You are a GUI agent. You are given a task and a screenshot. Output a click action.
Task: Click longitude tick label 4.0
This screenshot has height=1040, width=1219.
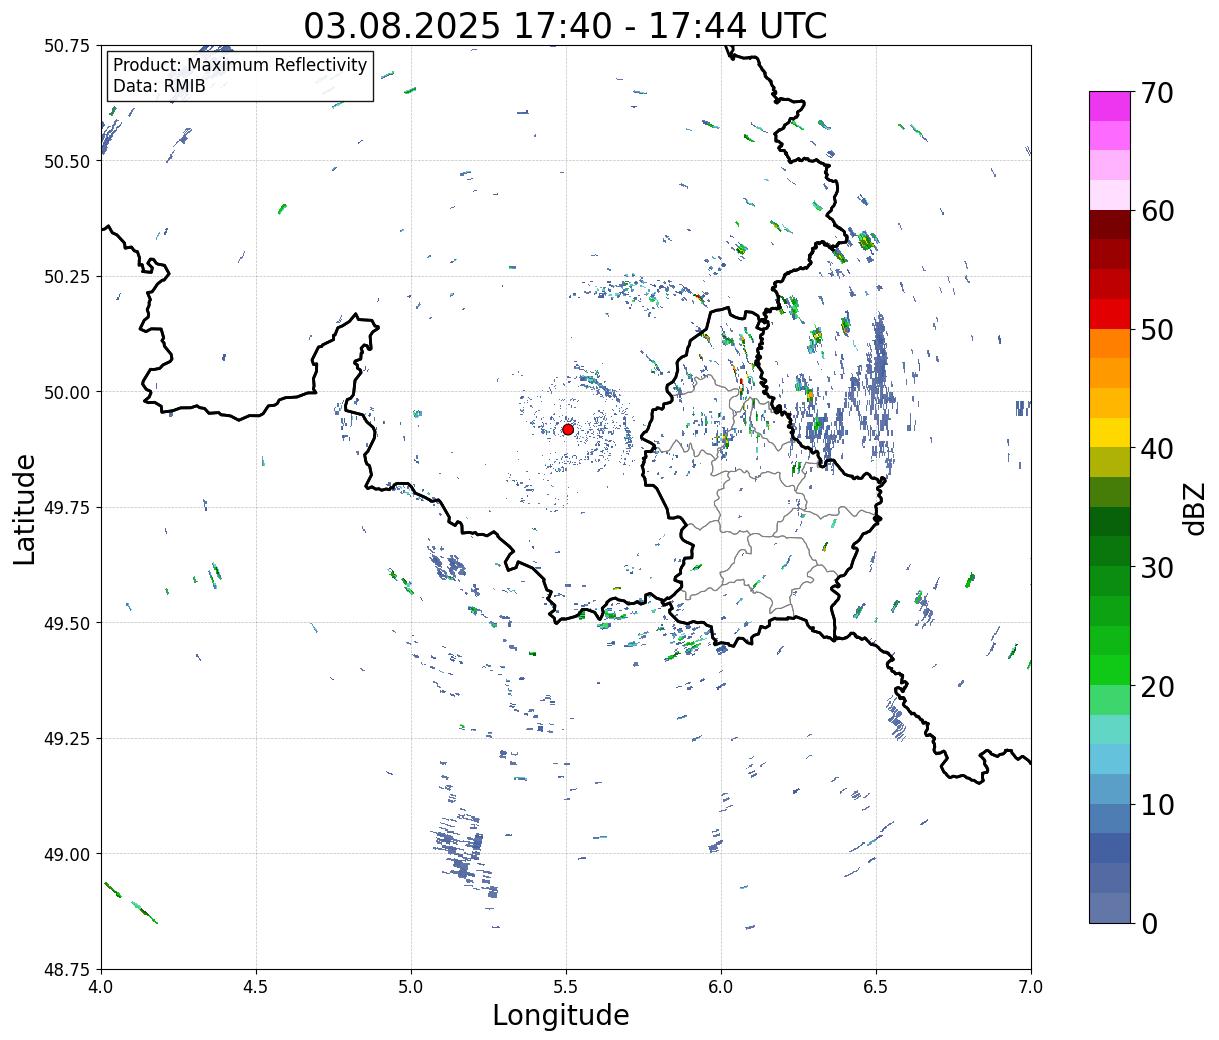point(101,987)
